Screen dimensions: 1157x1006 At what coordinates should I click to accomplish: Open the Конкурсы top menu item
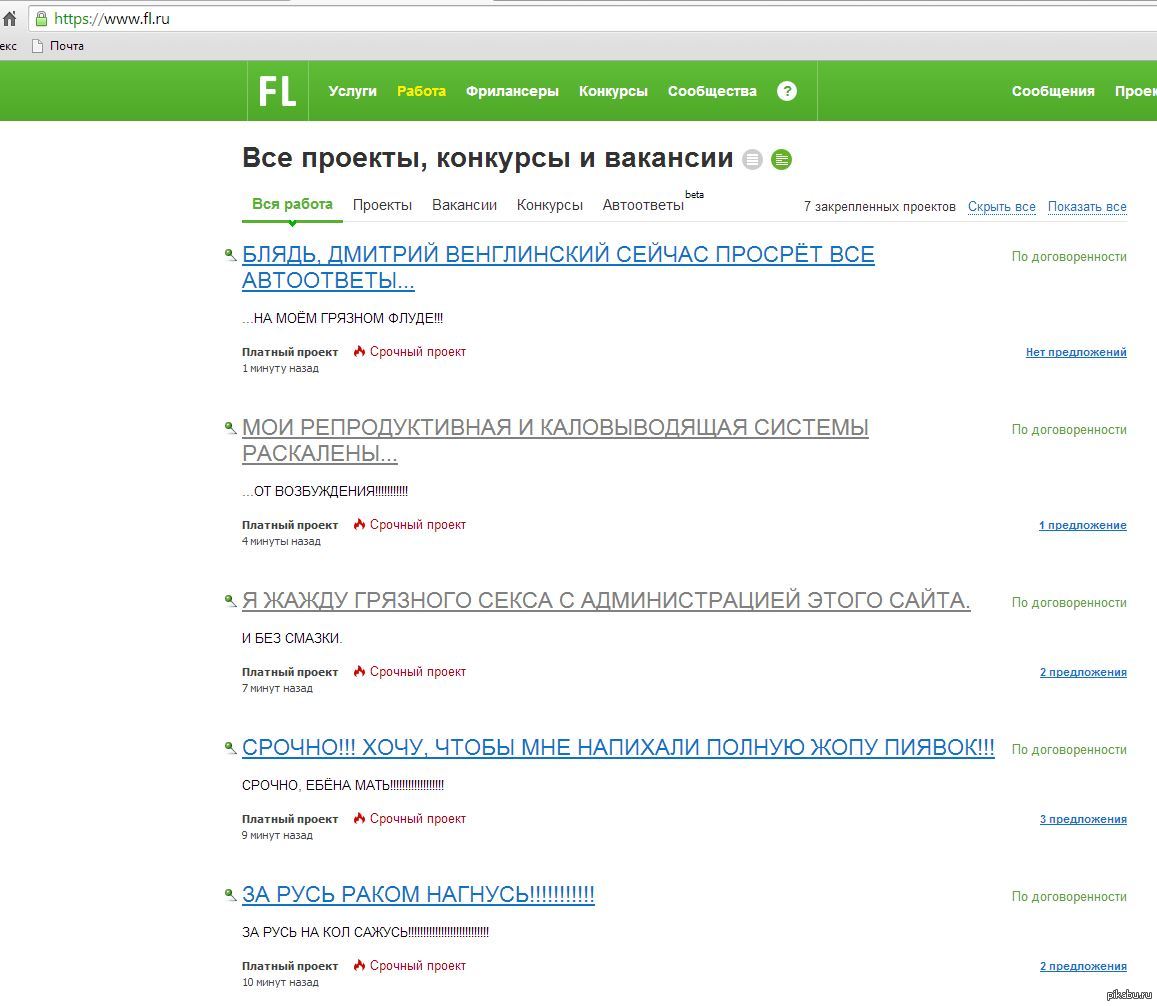click(613, 91)
